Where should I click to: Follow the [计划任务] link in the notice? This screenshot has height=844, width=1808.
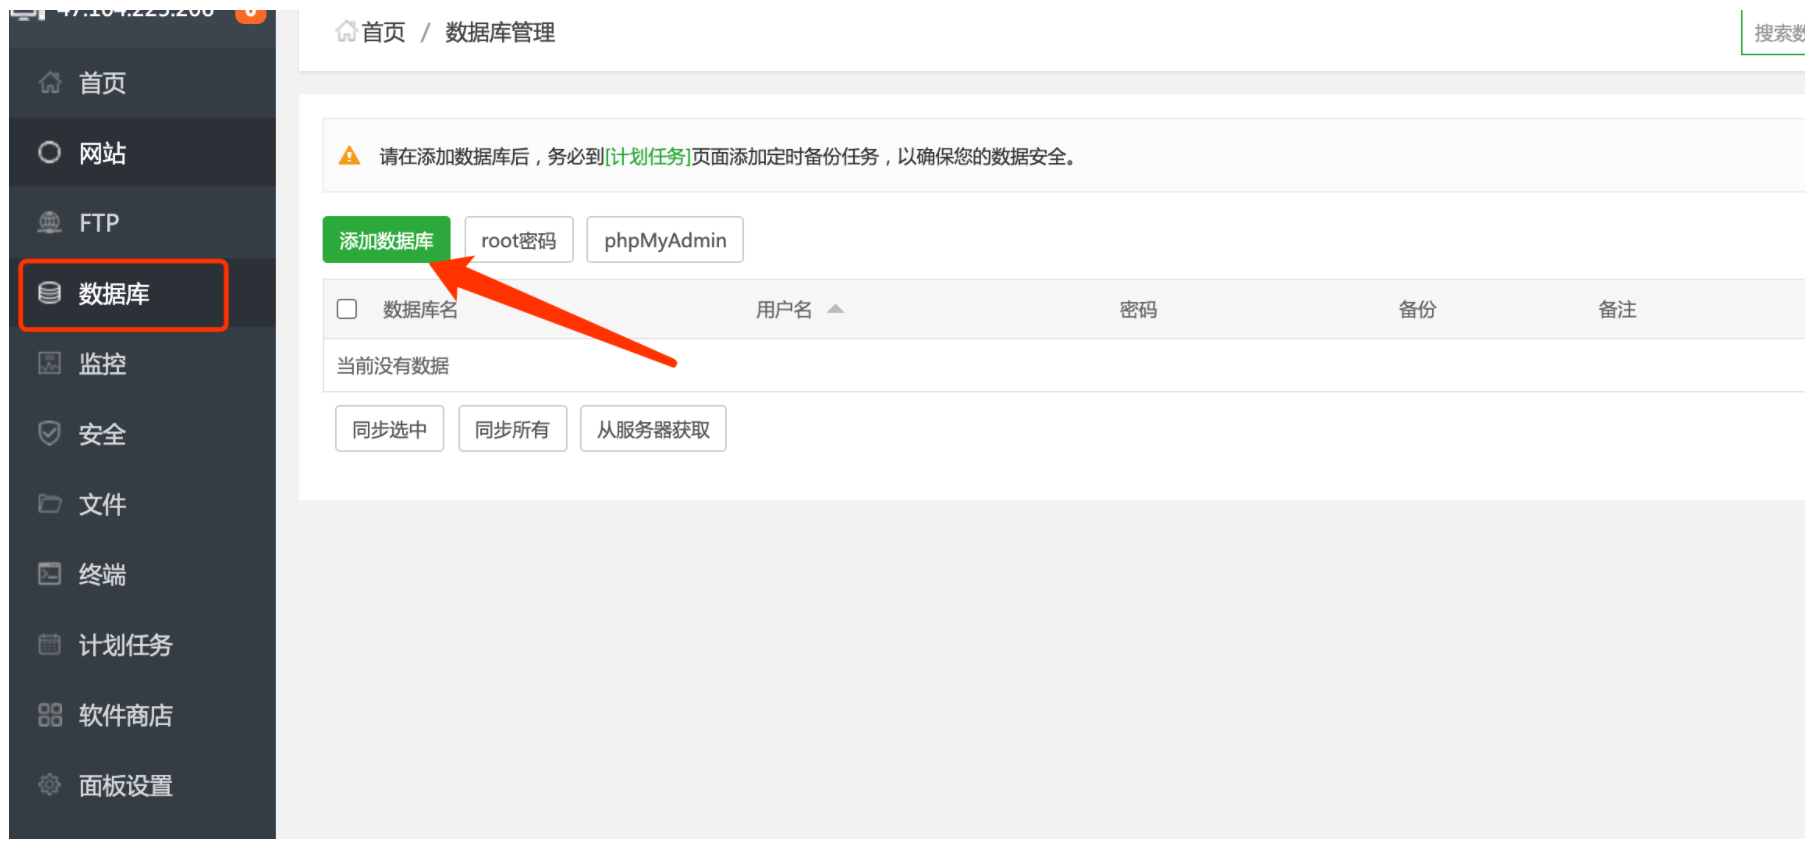648,156
